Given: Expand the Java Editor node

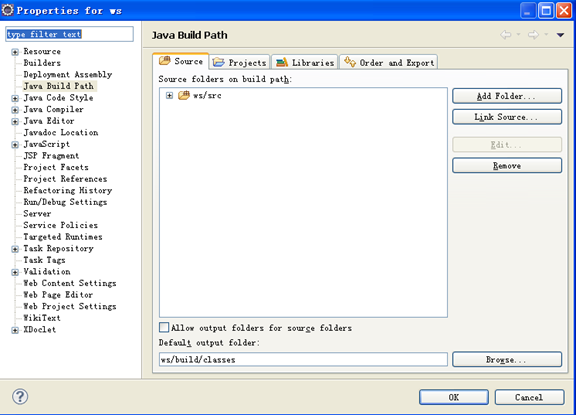Looking at the screenshot, I should pos(15,122).
